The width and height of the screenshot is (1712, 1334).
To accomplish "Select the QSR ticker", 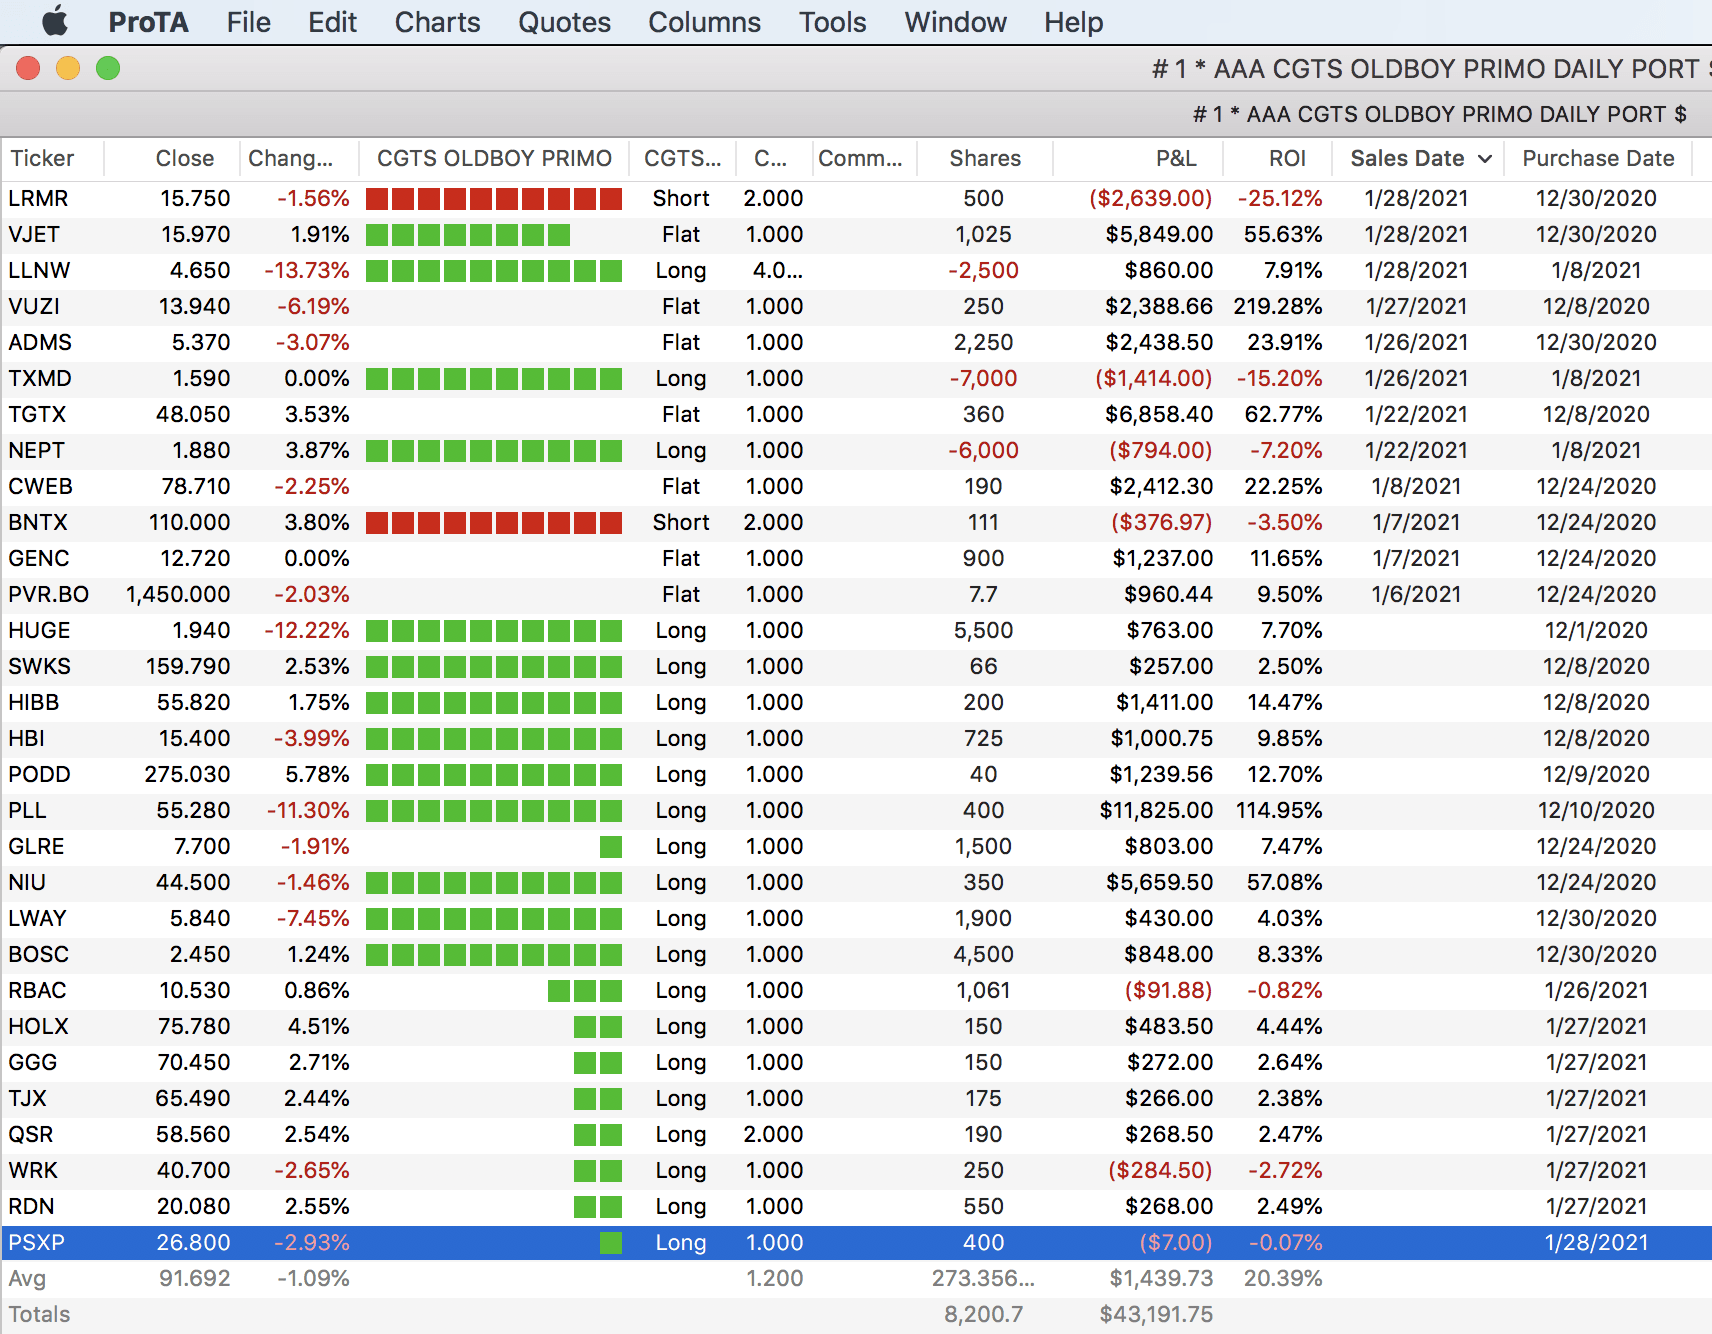I will tap(31, 1134).
